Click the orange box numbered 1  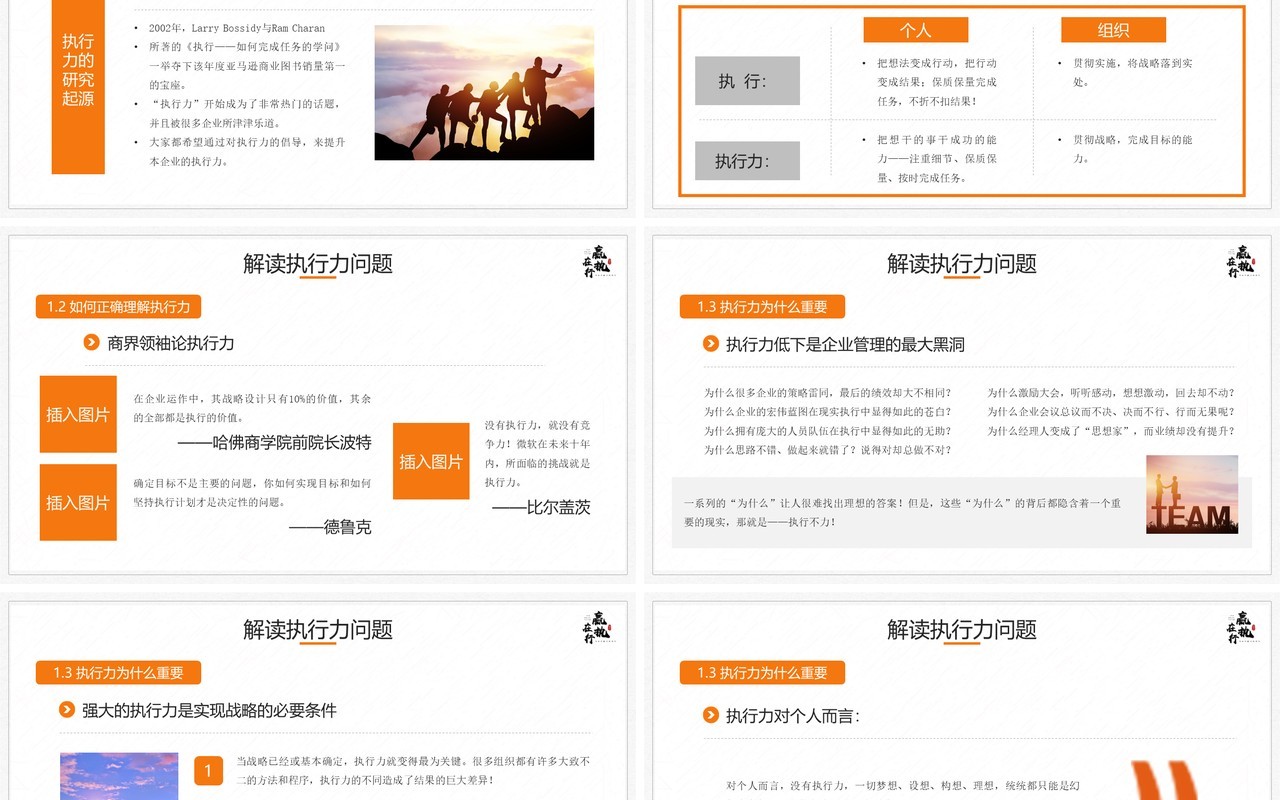(x=208, y=770)
